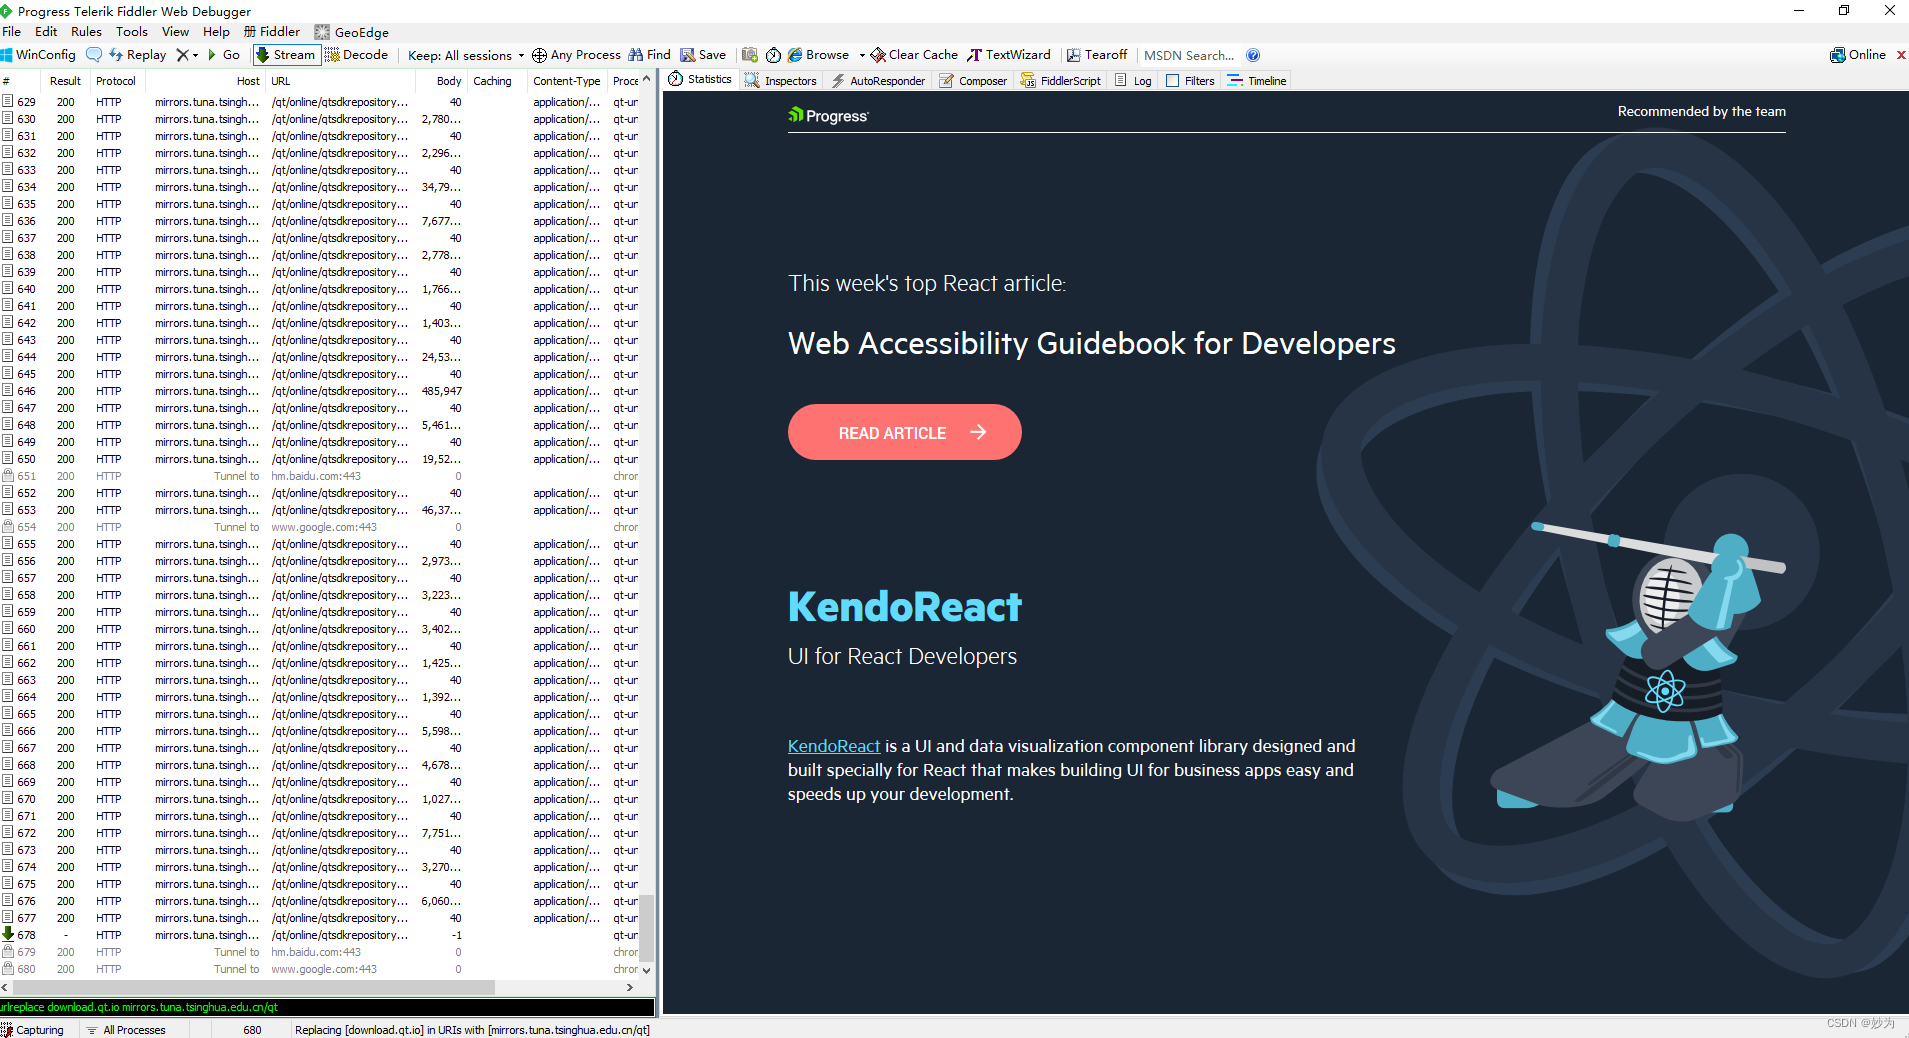Toggle Capturing in the status bar
The height and width of the screenshot is (1038, 1909).
point(33,1029)
